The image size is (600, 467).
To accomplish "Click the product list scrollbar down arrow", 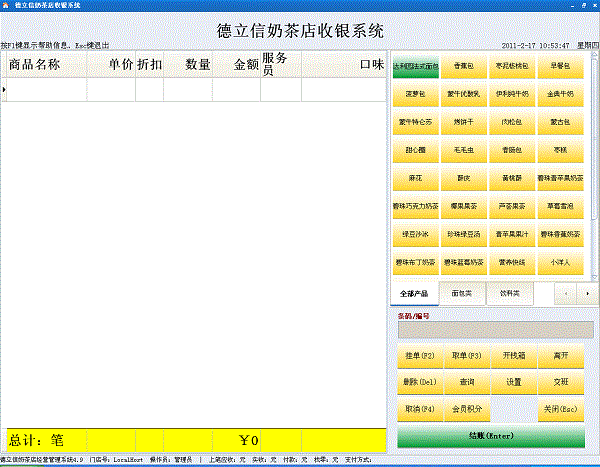I will coord(594,277).
